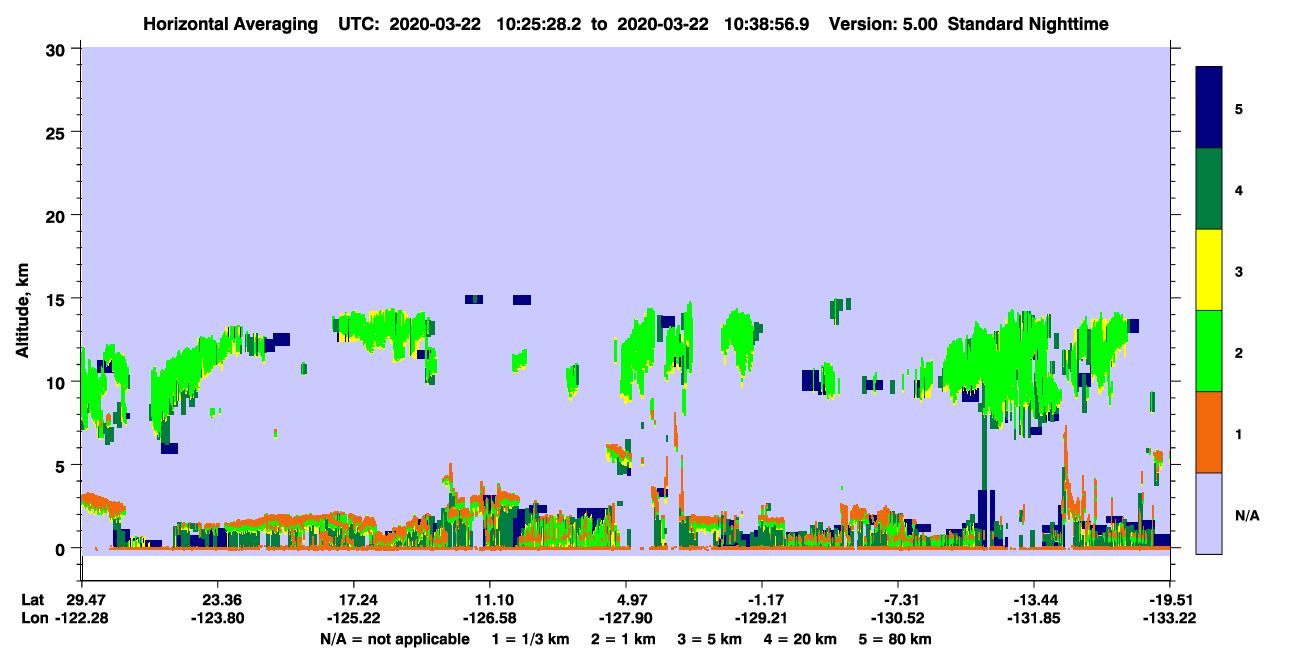Click the "4 = 20 km" legend text
The image size is (1300, 667).
tap(800, 639)
